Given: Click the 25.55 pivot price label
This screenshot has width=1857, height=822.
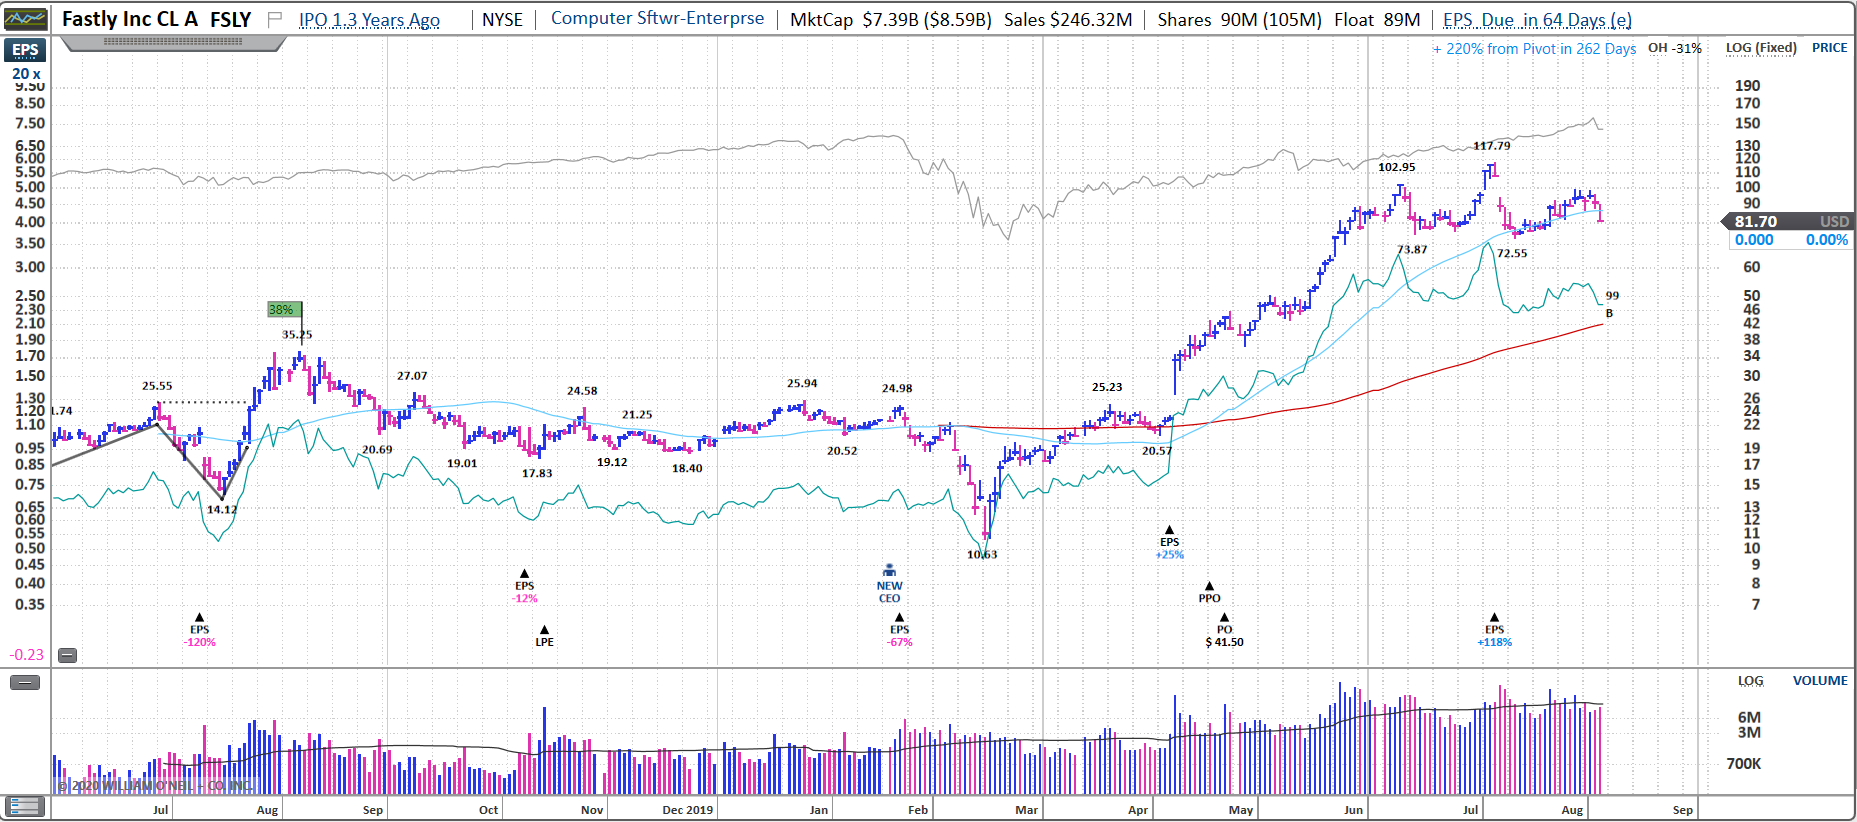Looking at the screenshot, I should tap(157, 386).
